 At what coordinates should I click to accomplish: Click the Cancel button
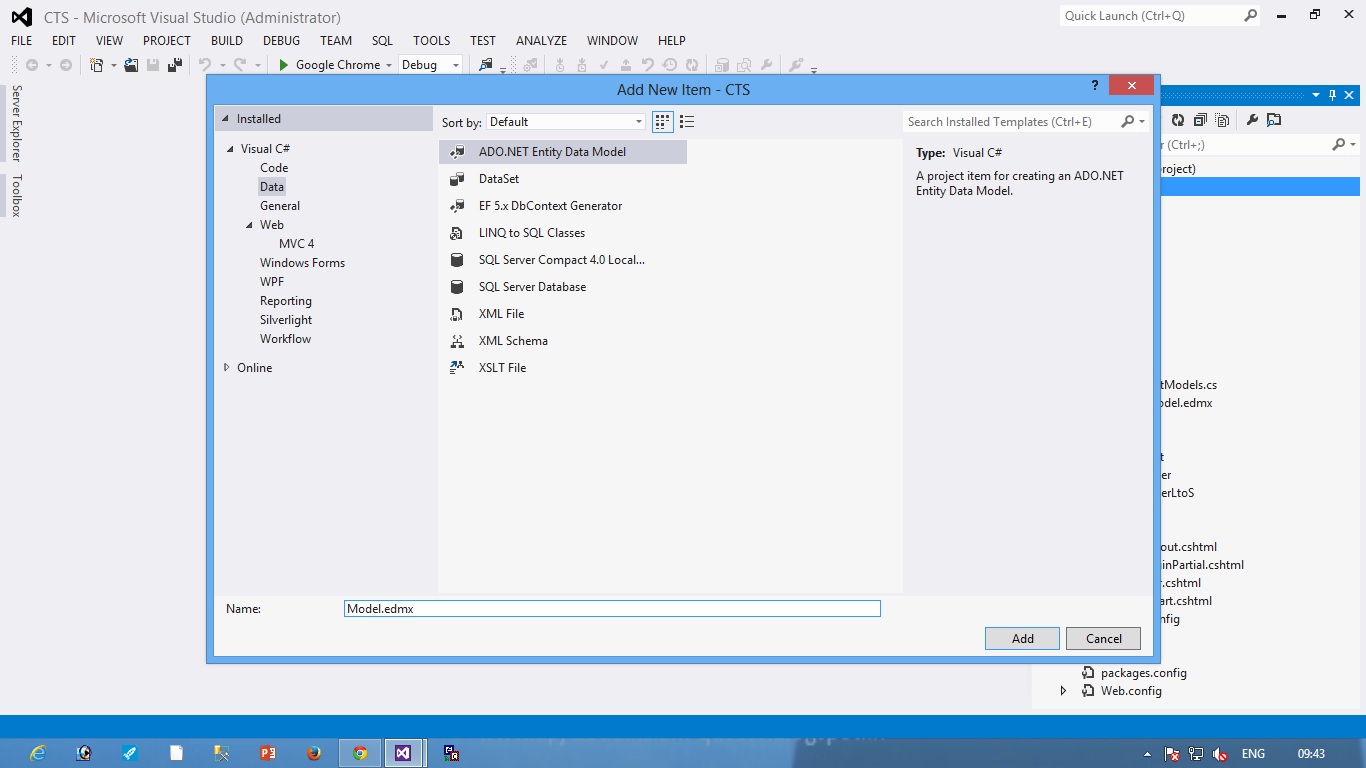pos(1103,638)
